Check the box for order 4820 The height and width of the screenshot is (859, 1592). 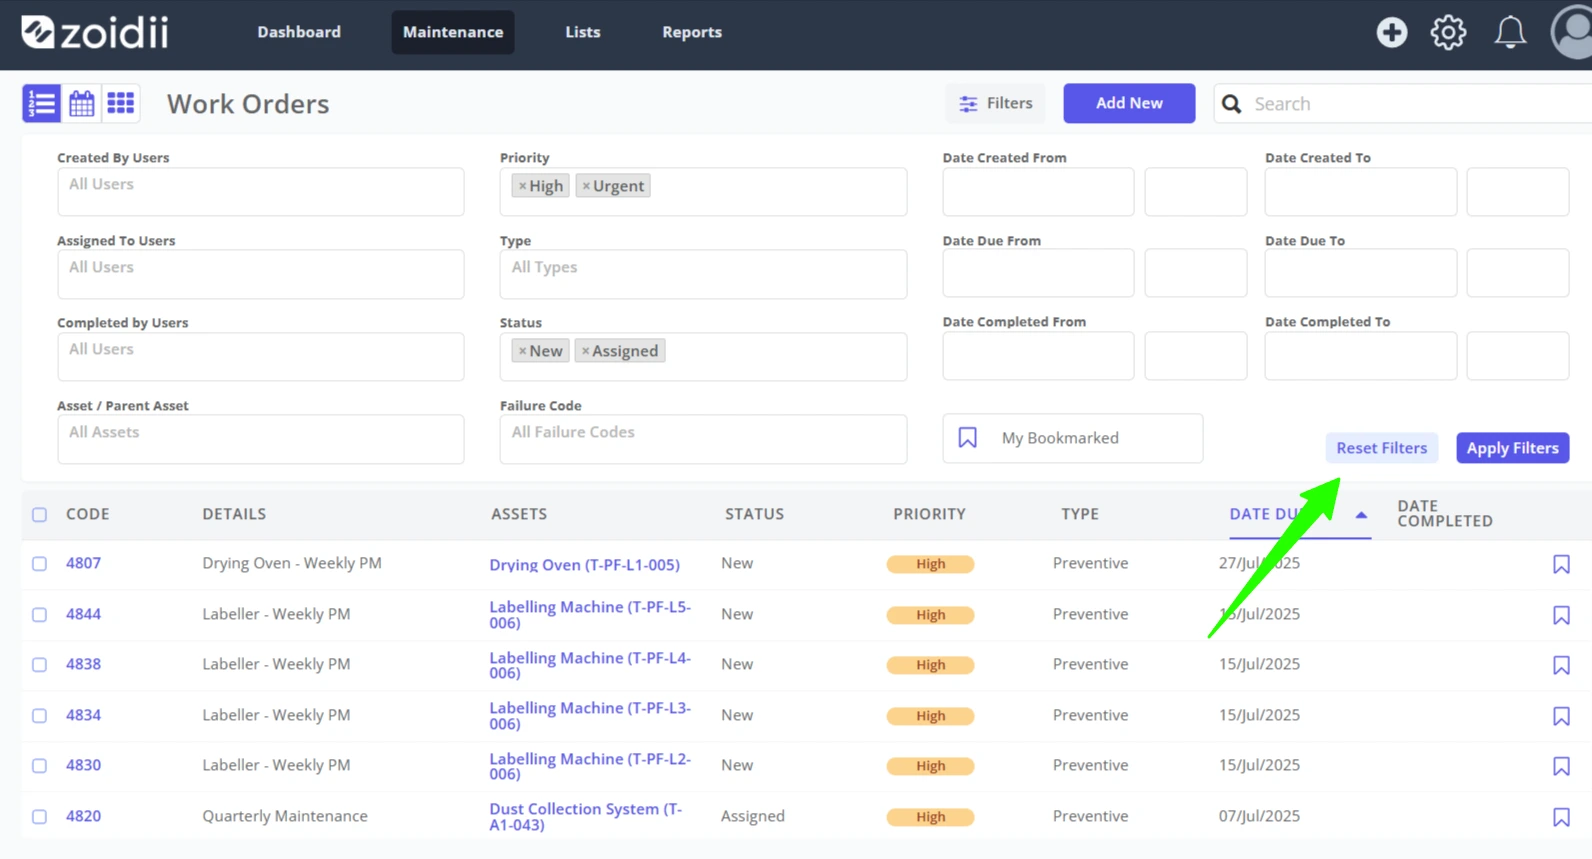point(39,817)
